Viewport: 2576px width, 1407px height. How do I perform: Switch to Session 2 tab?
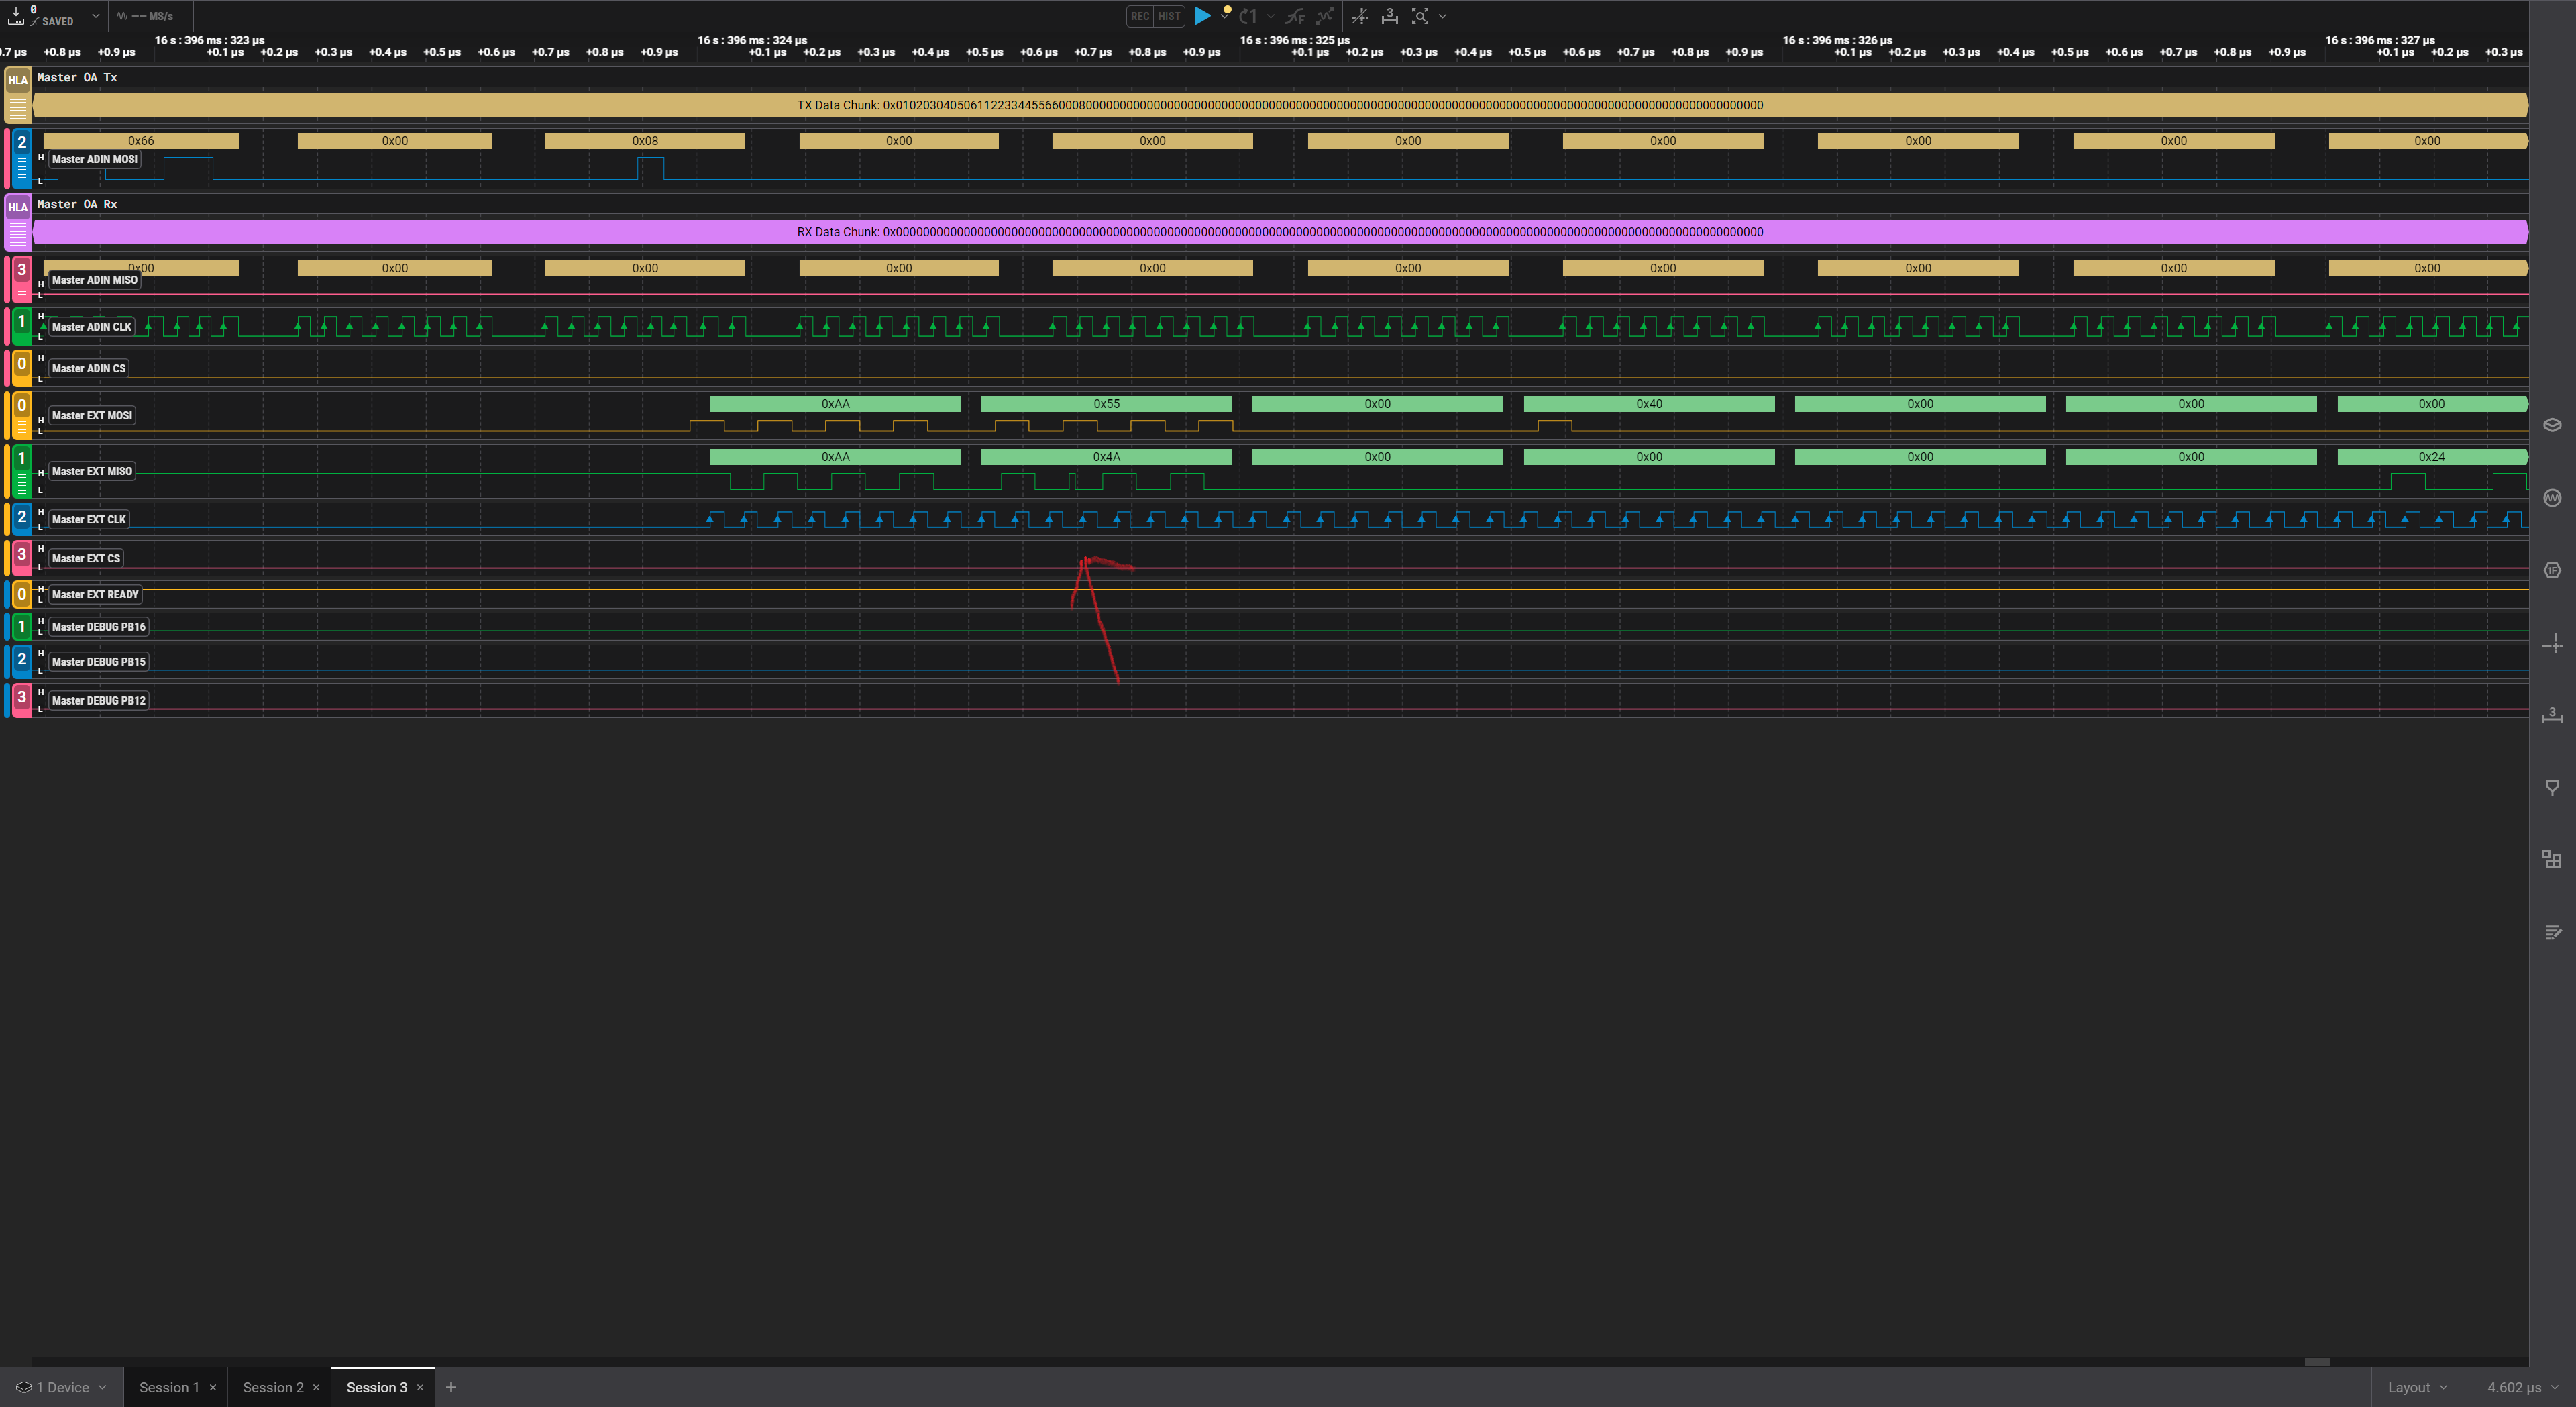pyautogui.click(x=272, y=1387)
